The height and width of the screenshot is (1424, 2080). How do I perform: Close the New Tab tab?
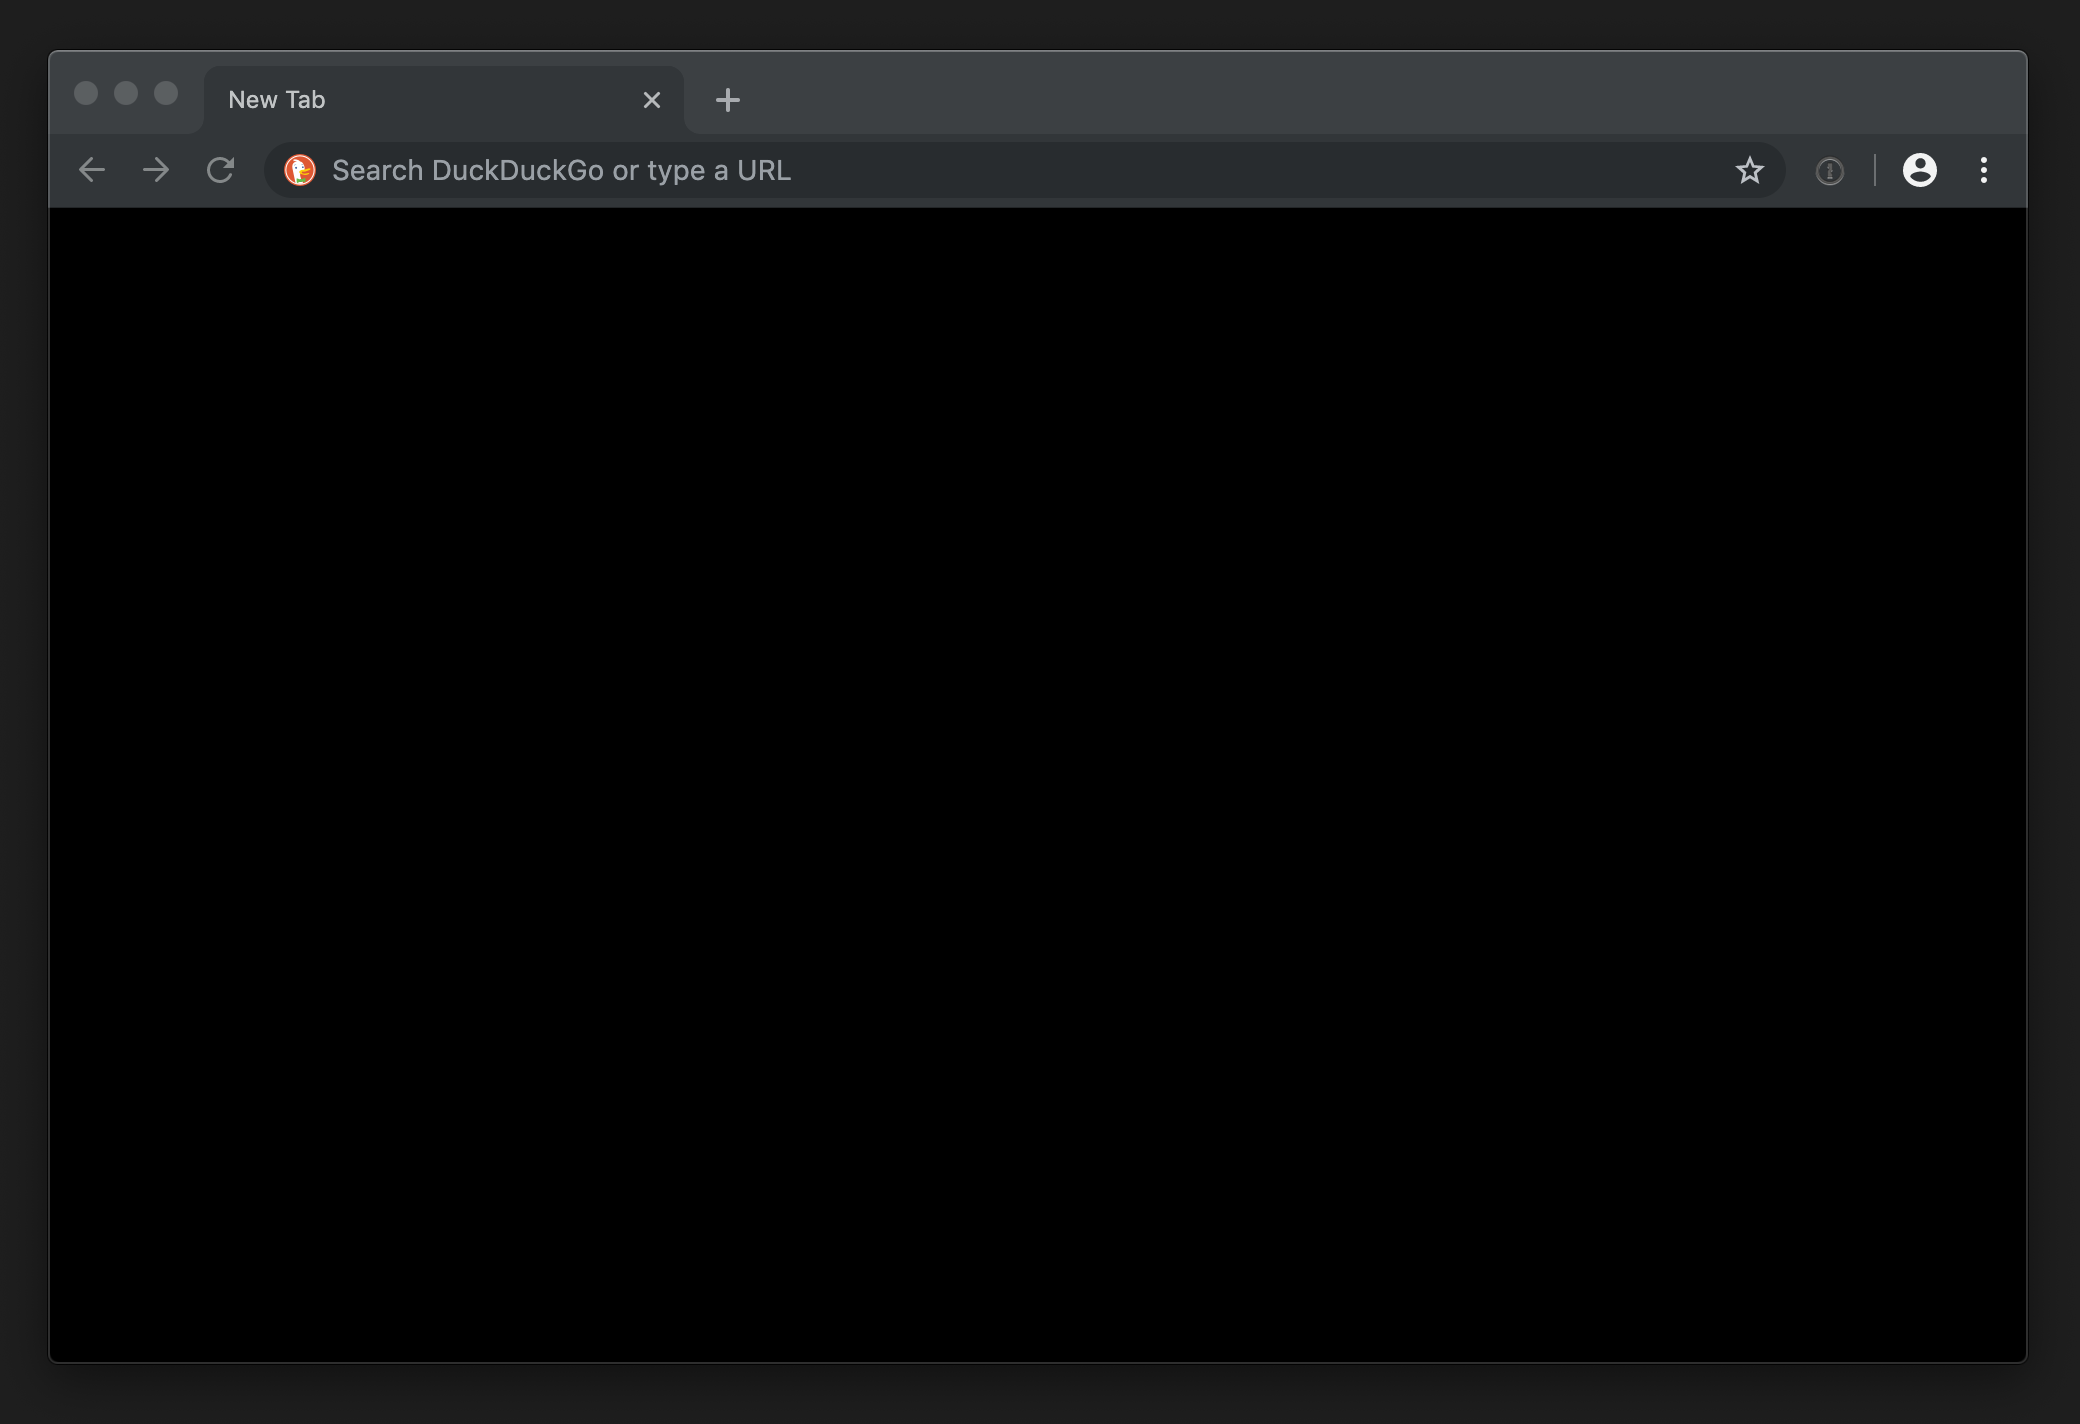pos(652,100)
